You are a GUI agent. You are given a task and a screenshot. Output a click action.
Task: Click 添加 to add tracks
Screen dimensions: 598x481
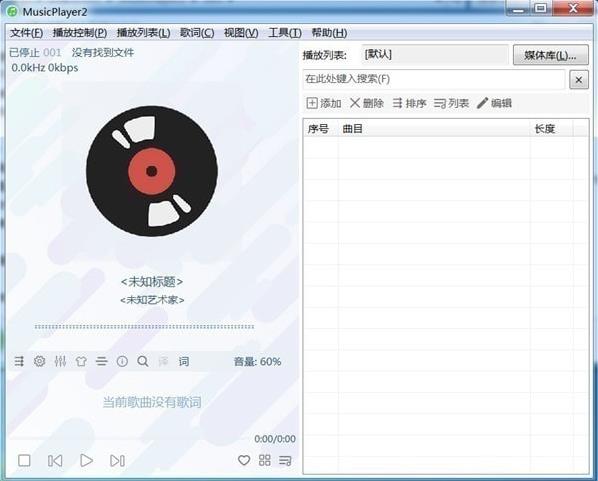324,103
